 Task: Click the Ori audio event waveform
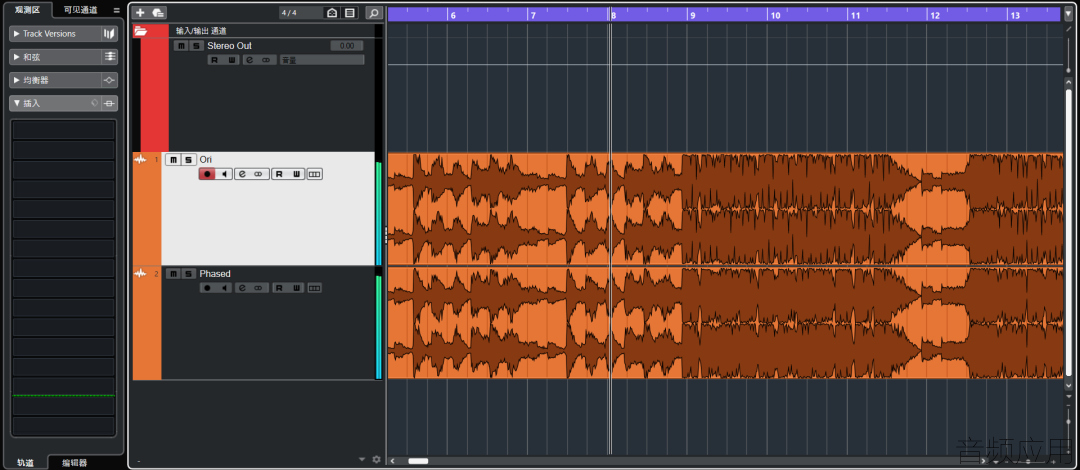(x=725, y=209)
